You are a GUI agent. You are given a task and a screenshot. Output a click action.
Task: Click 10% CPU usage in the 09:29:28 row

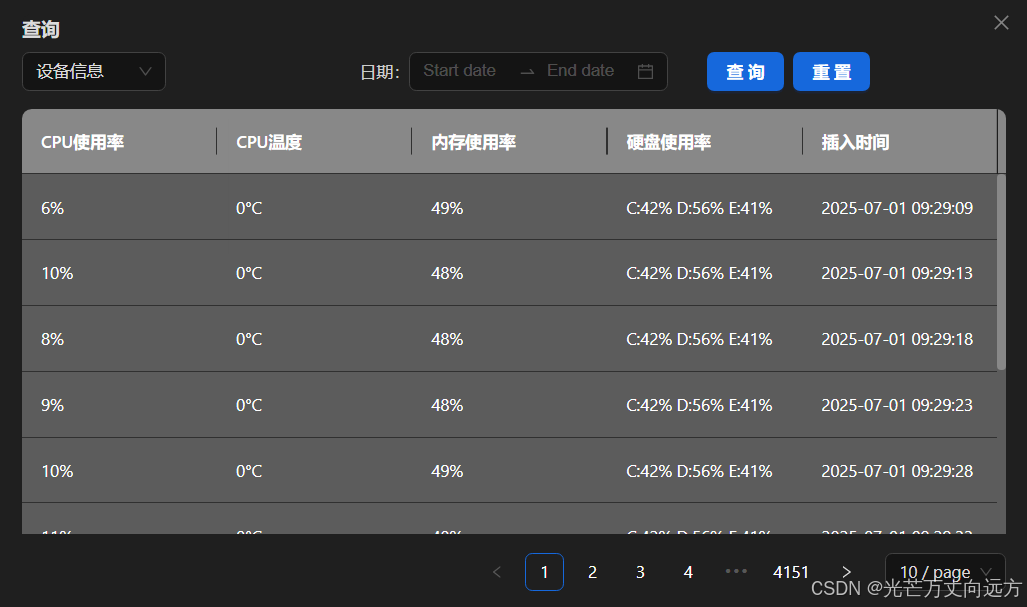click(x=57, y=471)
